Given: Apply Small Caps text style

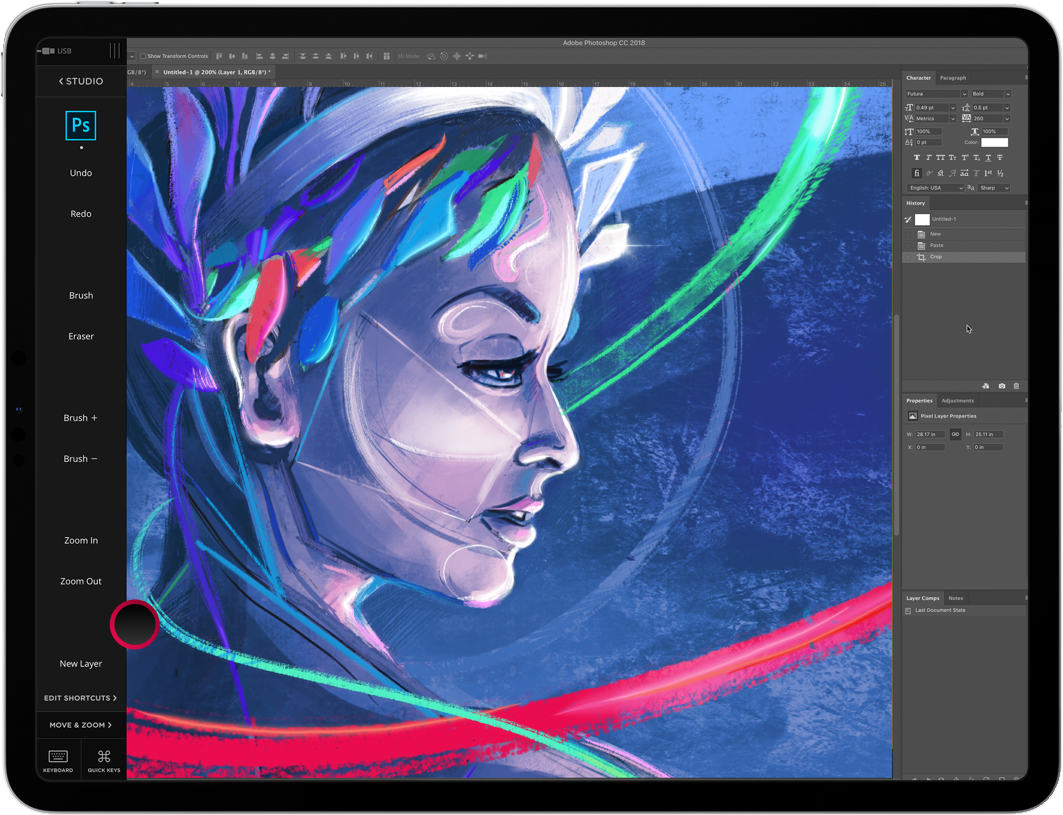Looking at the screenshot, I should [952, 157].
